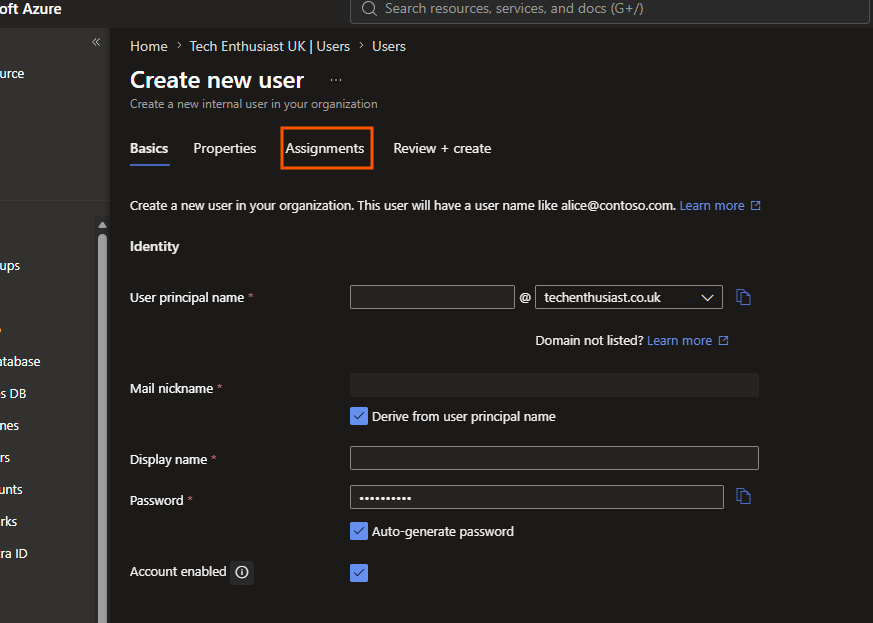Screen dimensions: 873x623
Task: Click the sidebar item ending in 'atabase'
Action: [x=20, y=362]
